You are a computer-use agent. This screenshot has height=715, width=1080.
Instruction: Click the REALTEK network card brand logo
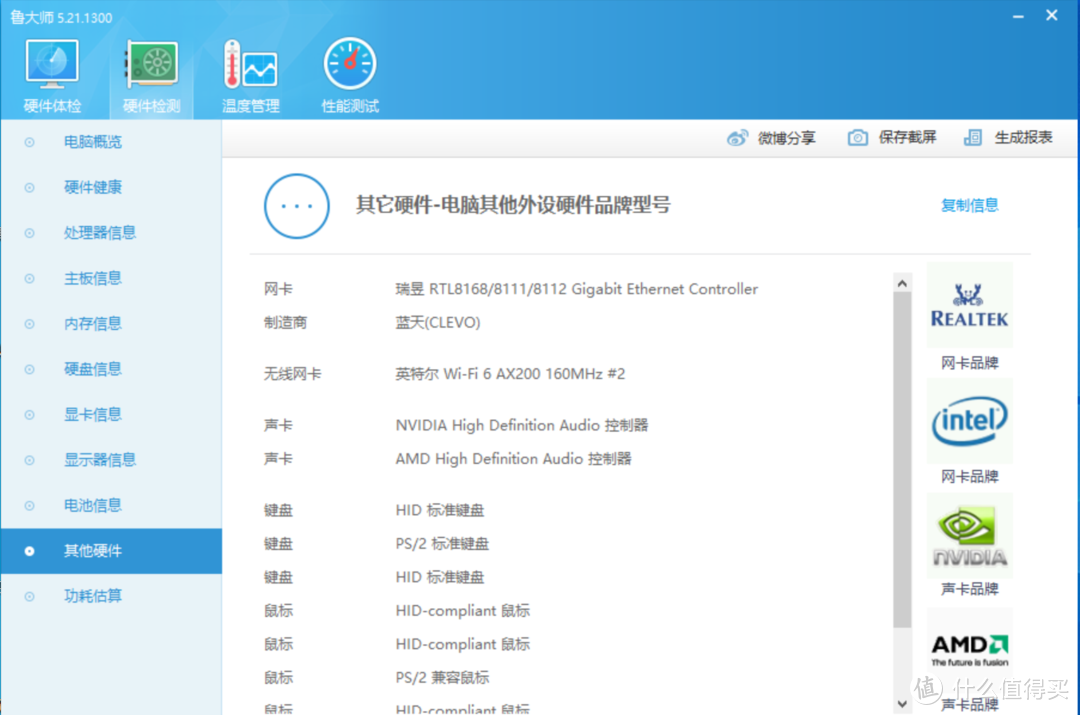pos(968,304)
